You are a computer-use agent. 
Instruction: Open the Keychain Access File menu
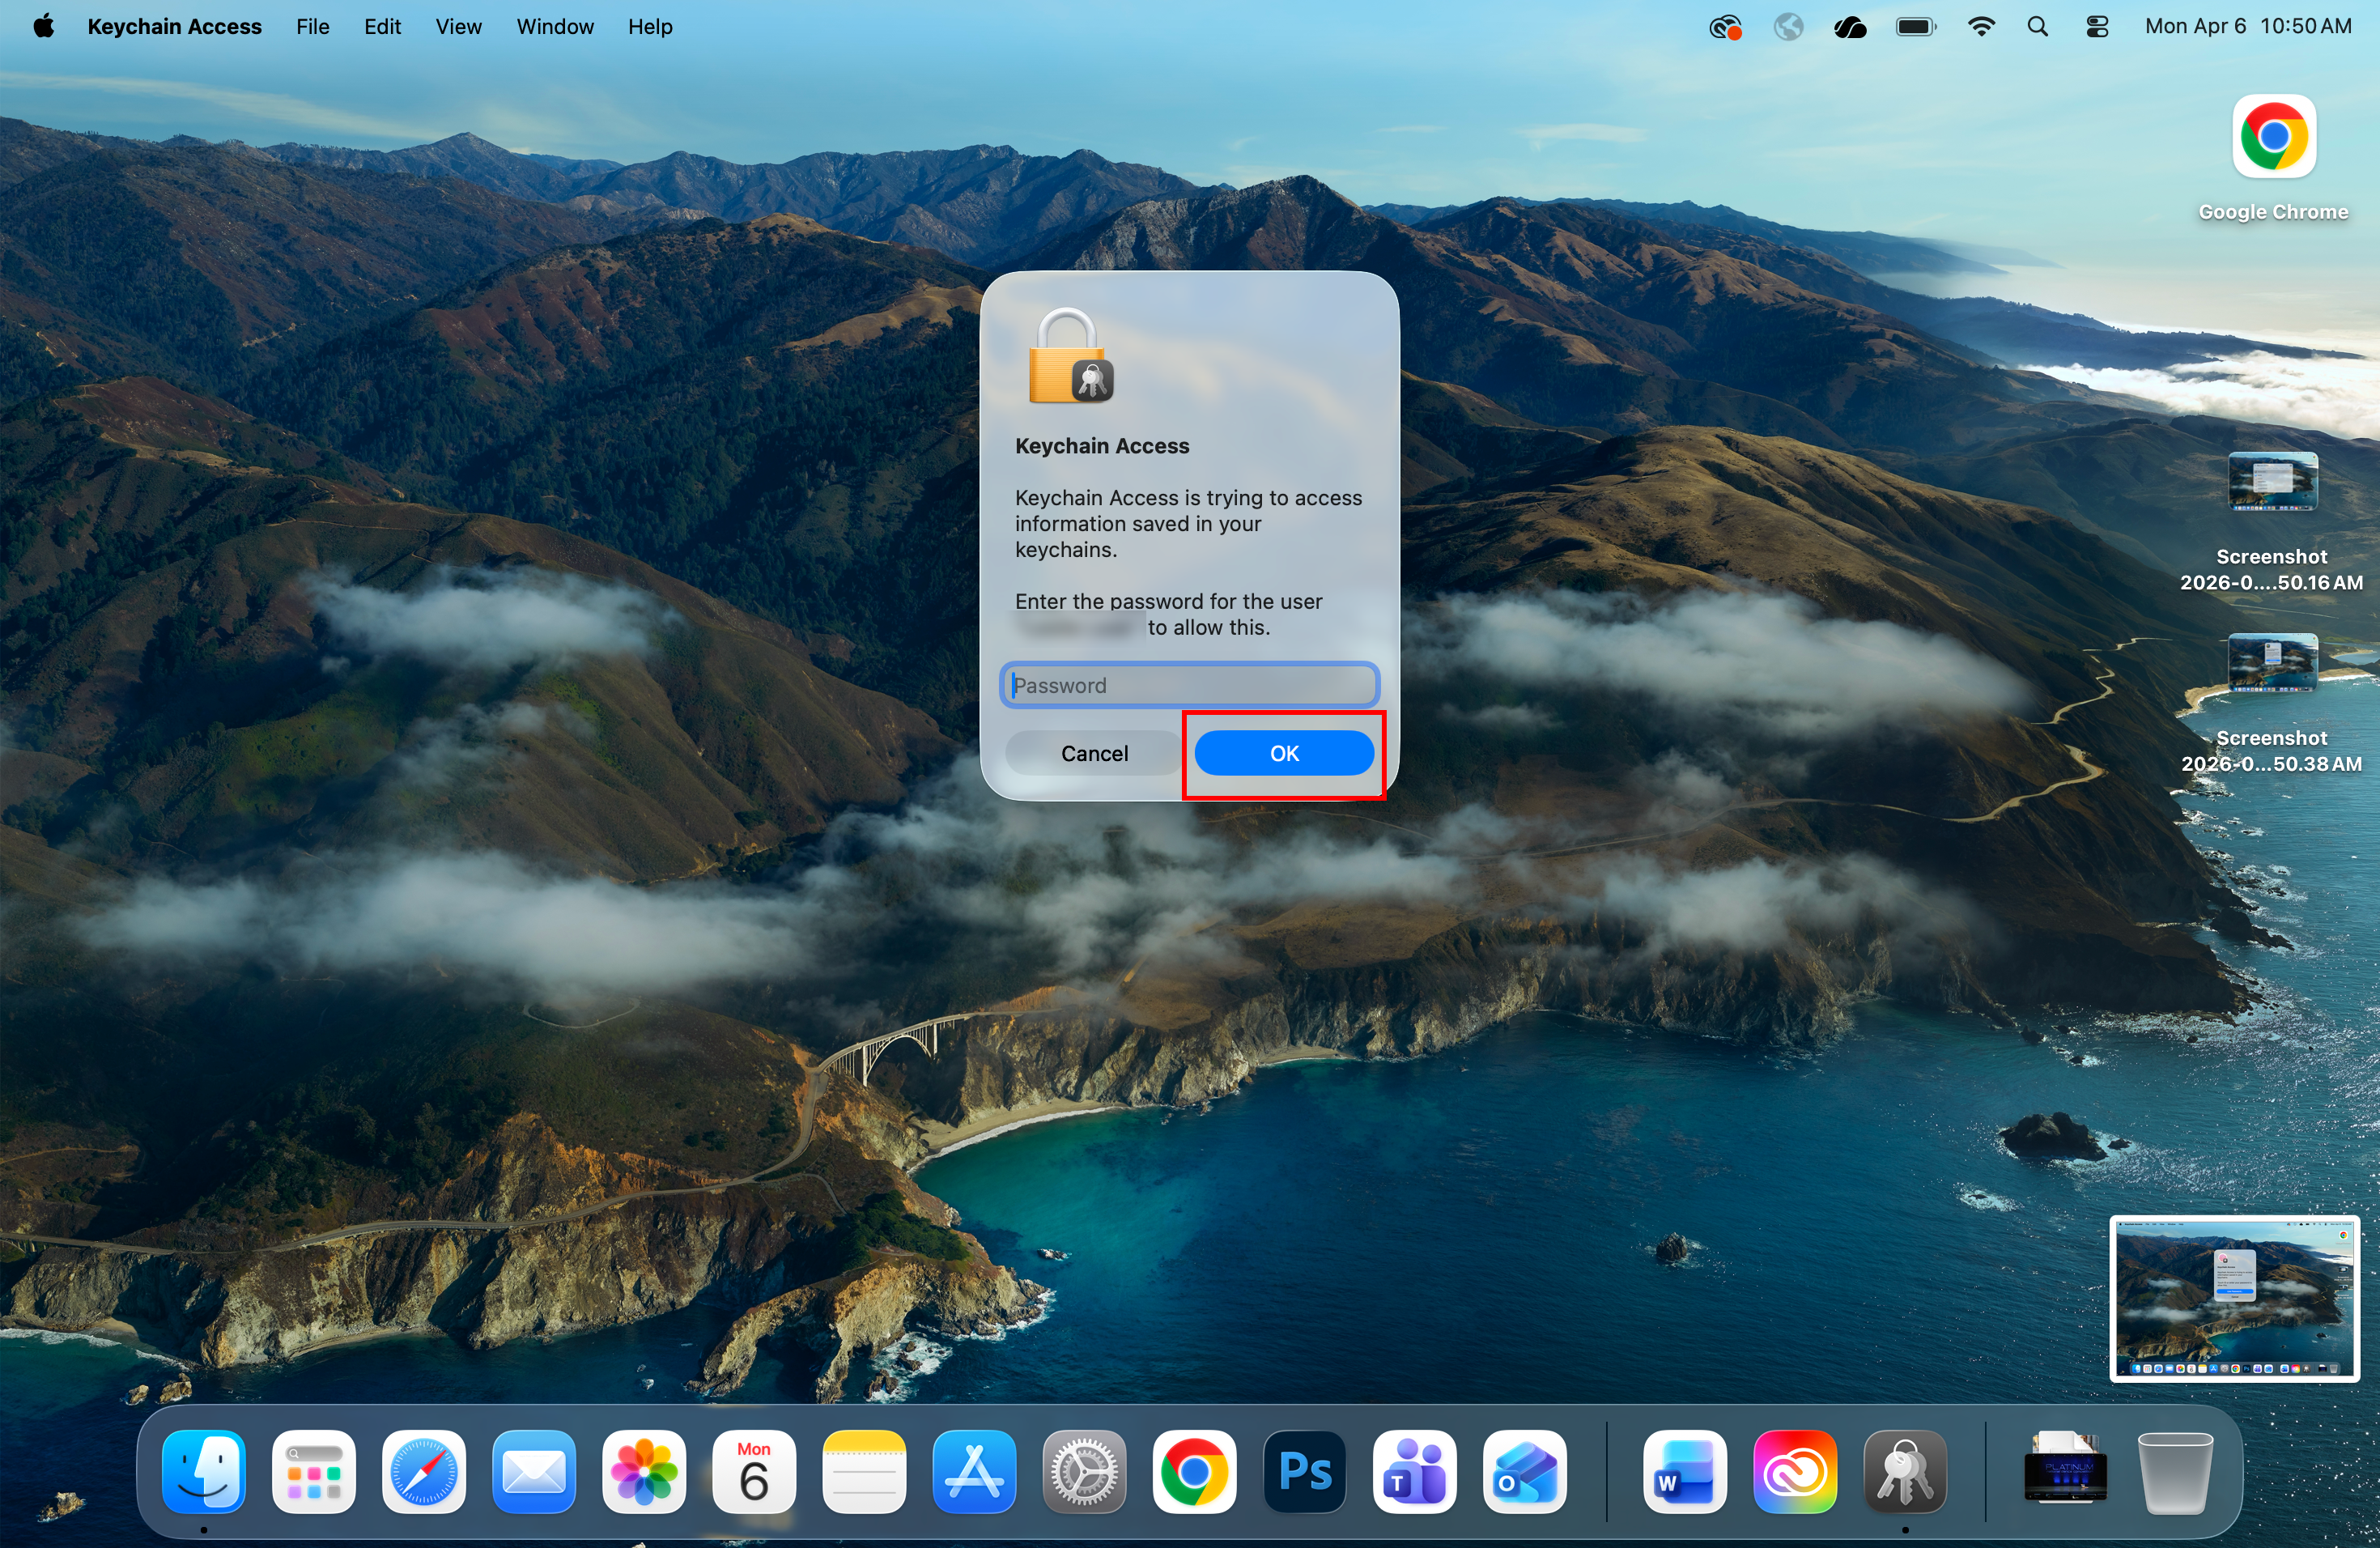pos(312,26)
